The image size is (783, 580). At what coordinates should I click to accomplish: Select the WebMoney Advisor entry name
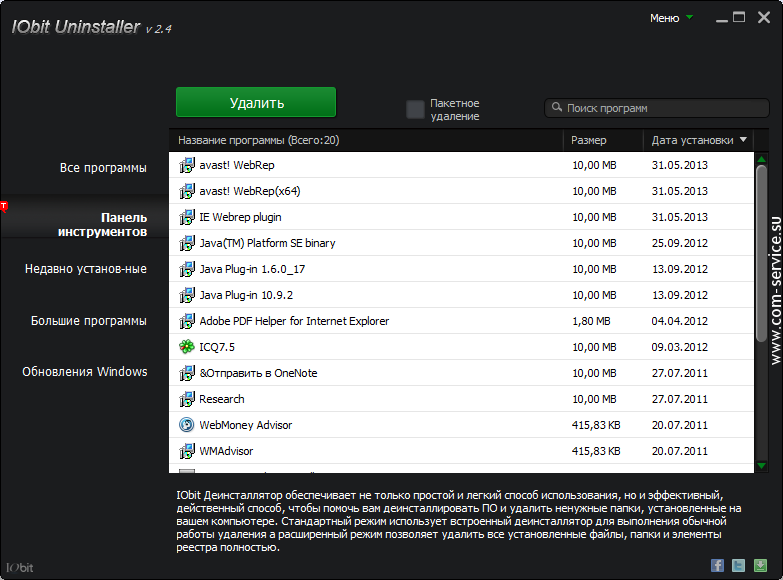pyautogui.click(x=246, y=425)
